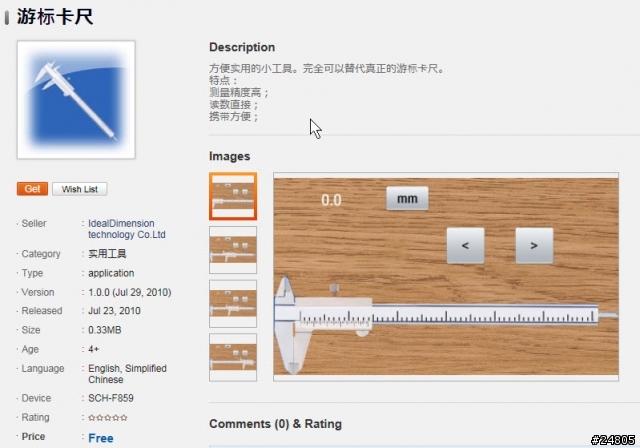The image size is (640, 448).
Task: Click the category value 实用工具
Action: coord(107,254)
